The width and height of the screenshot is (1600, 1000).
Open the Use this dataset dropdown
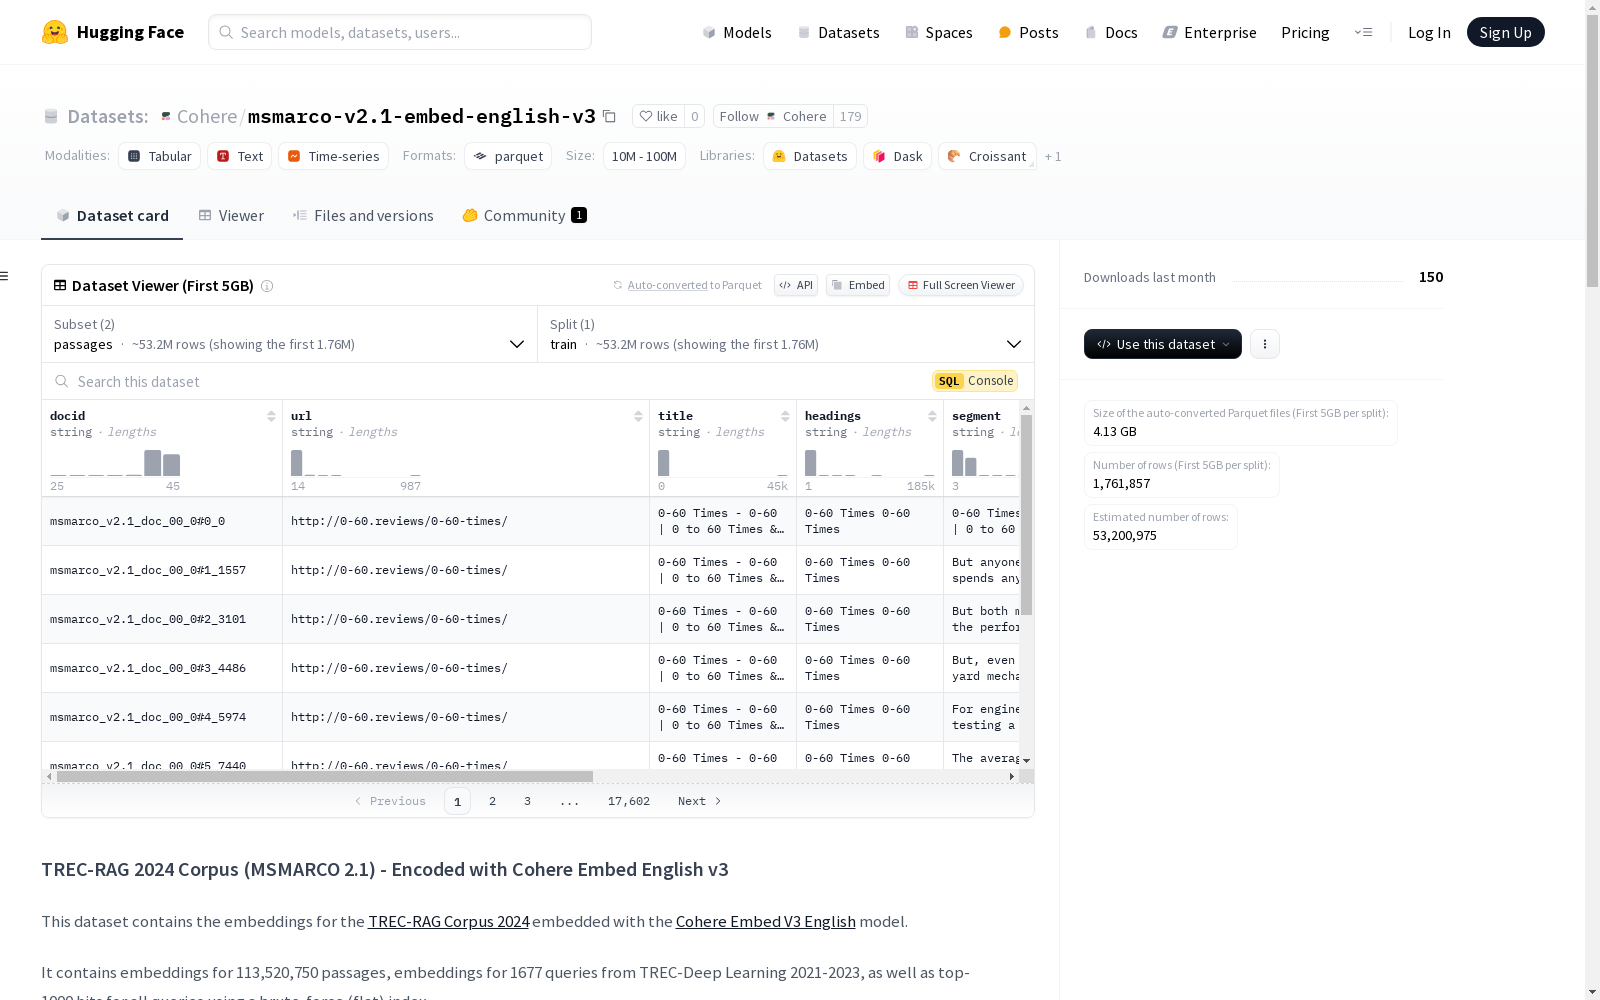tap(1163, 344)
